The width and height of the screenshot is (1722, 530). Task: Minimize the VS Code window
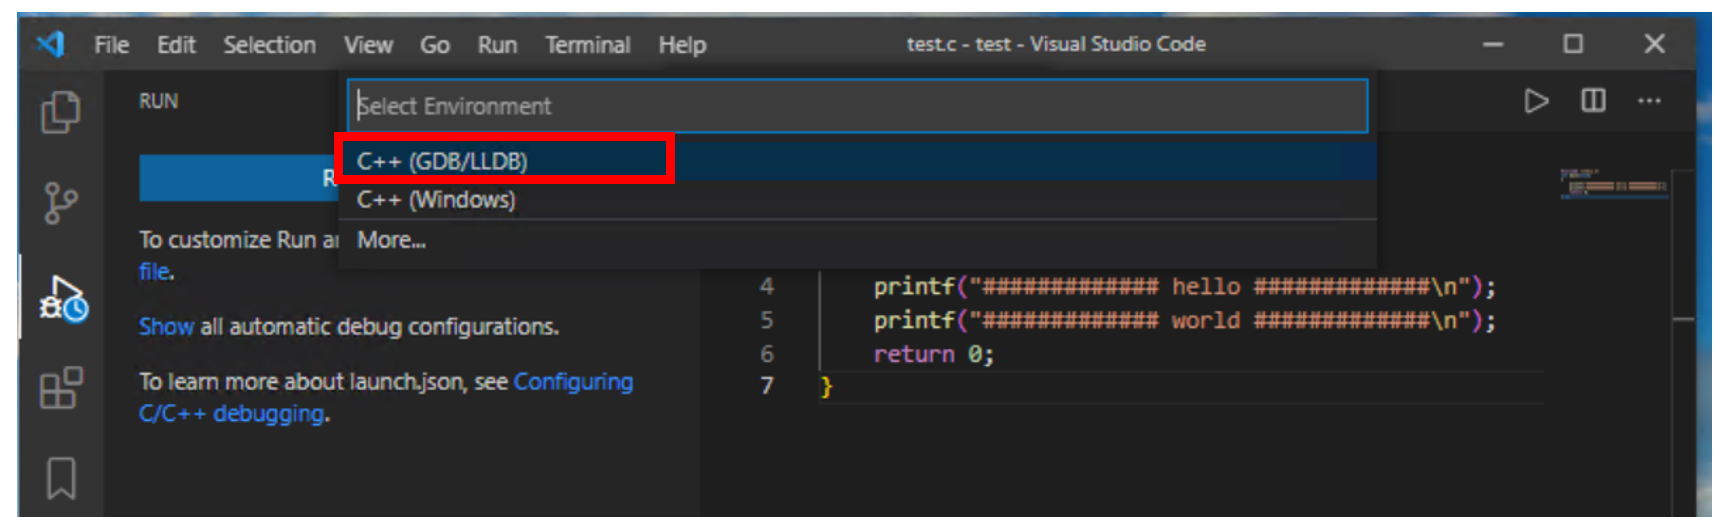pos(1493,44)
